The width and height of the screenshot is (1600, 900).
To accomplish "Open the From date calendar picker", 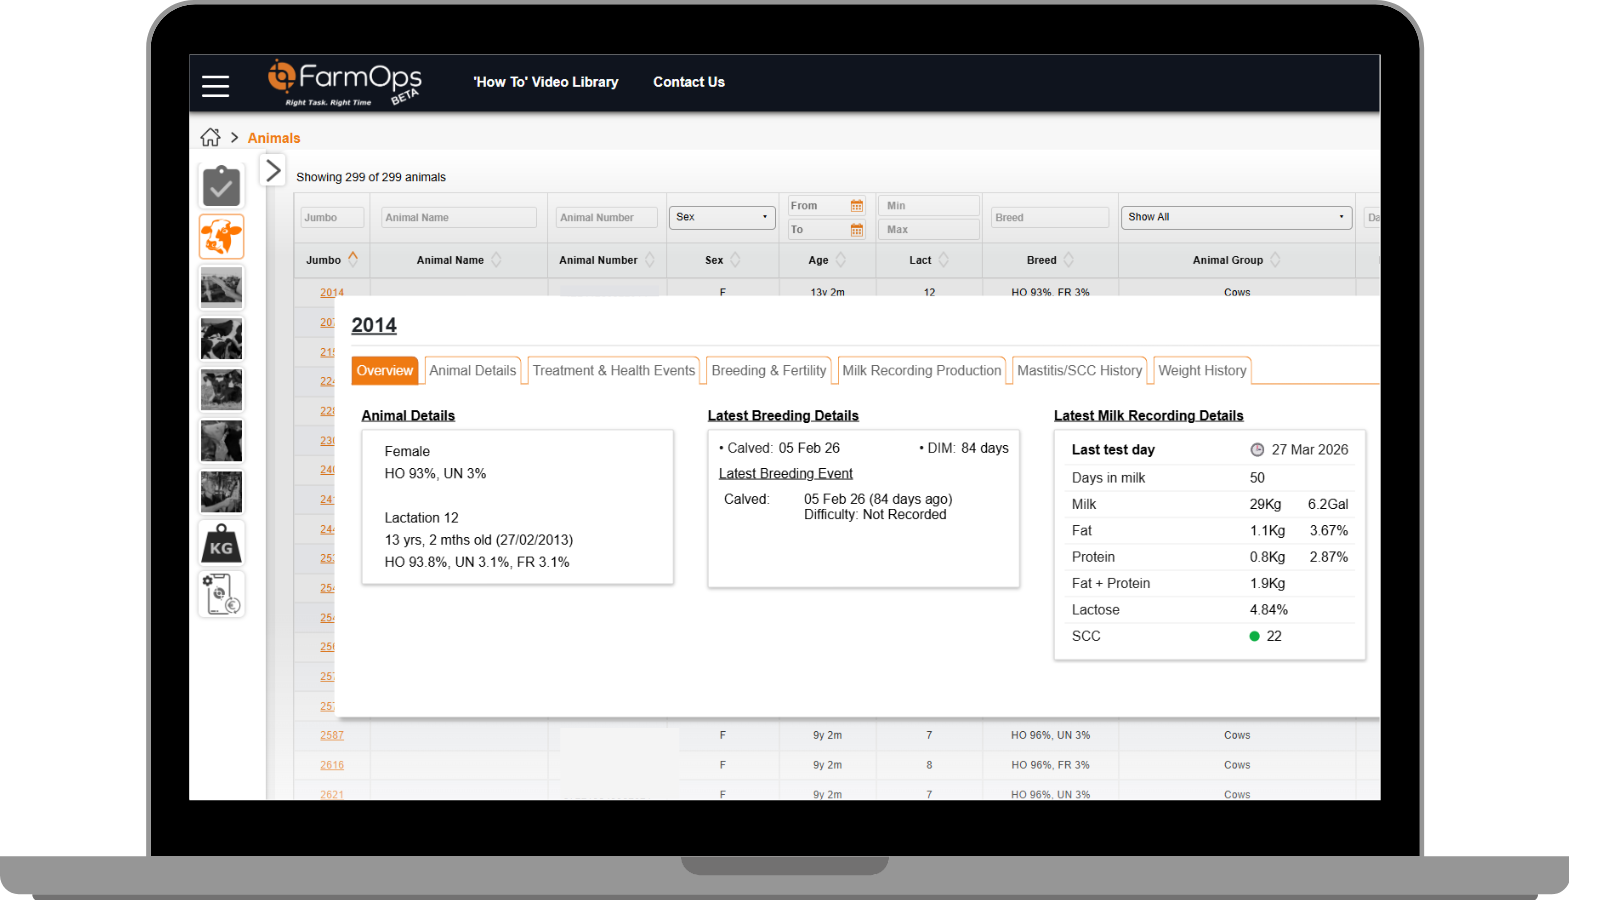I will (857, 206).
